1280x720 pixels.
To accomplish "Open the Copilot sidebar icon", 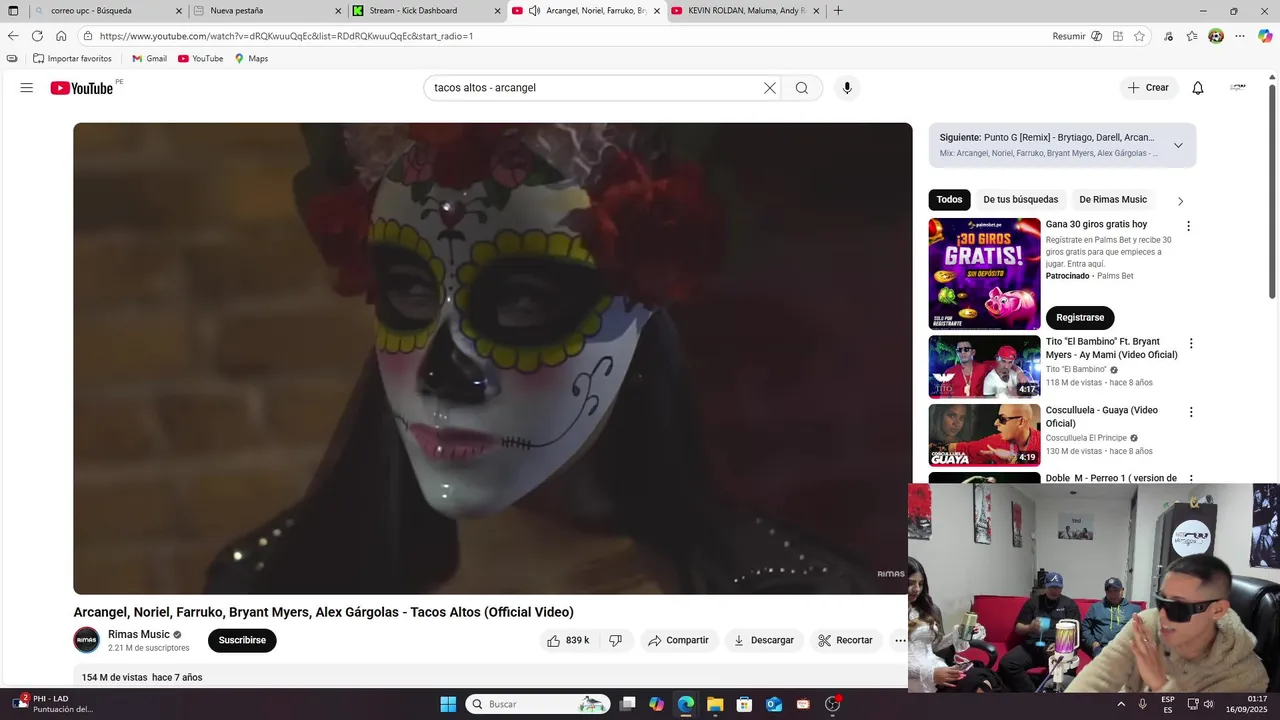I will pos(1265,36).
